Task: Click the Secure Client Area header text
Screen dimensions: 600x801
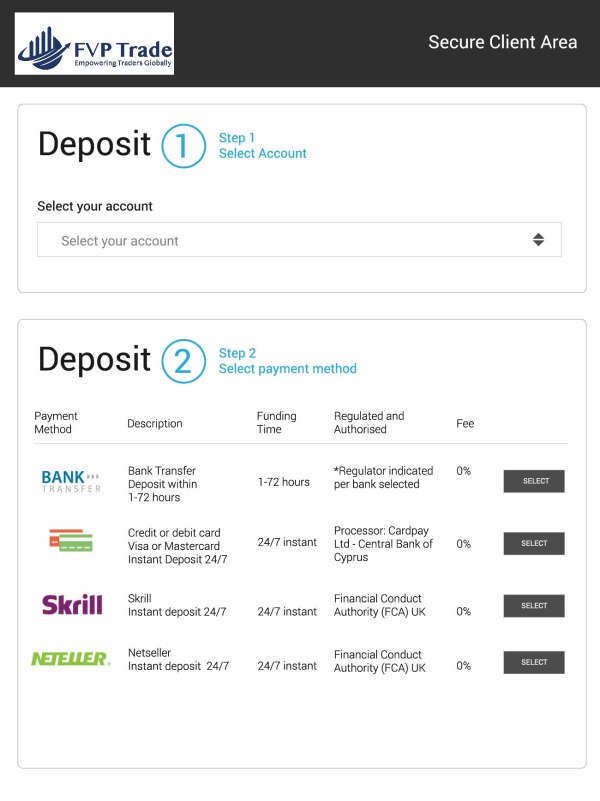Action: (502, 42)
